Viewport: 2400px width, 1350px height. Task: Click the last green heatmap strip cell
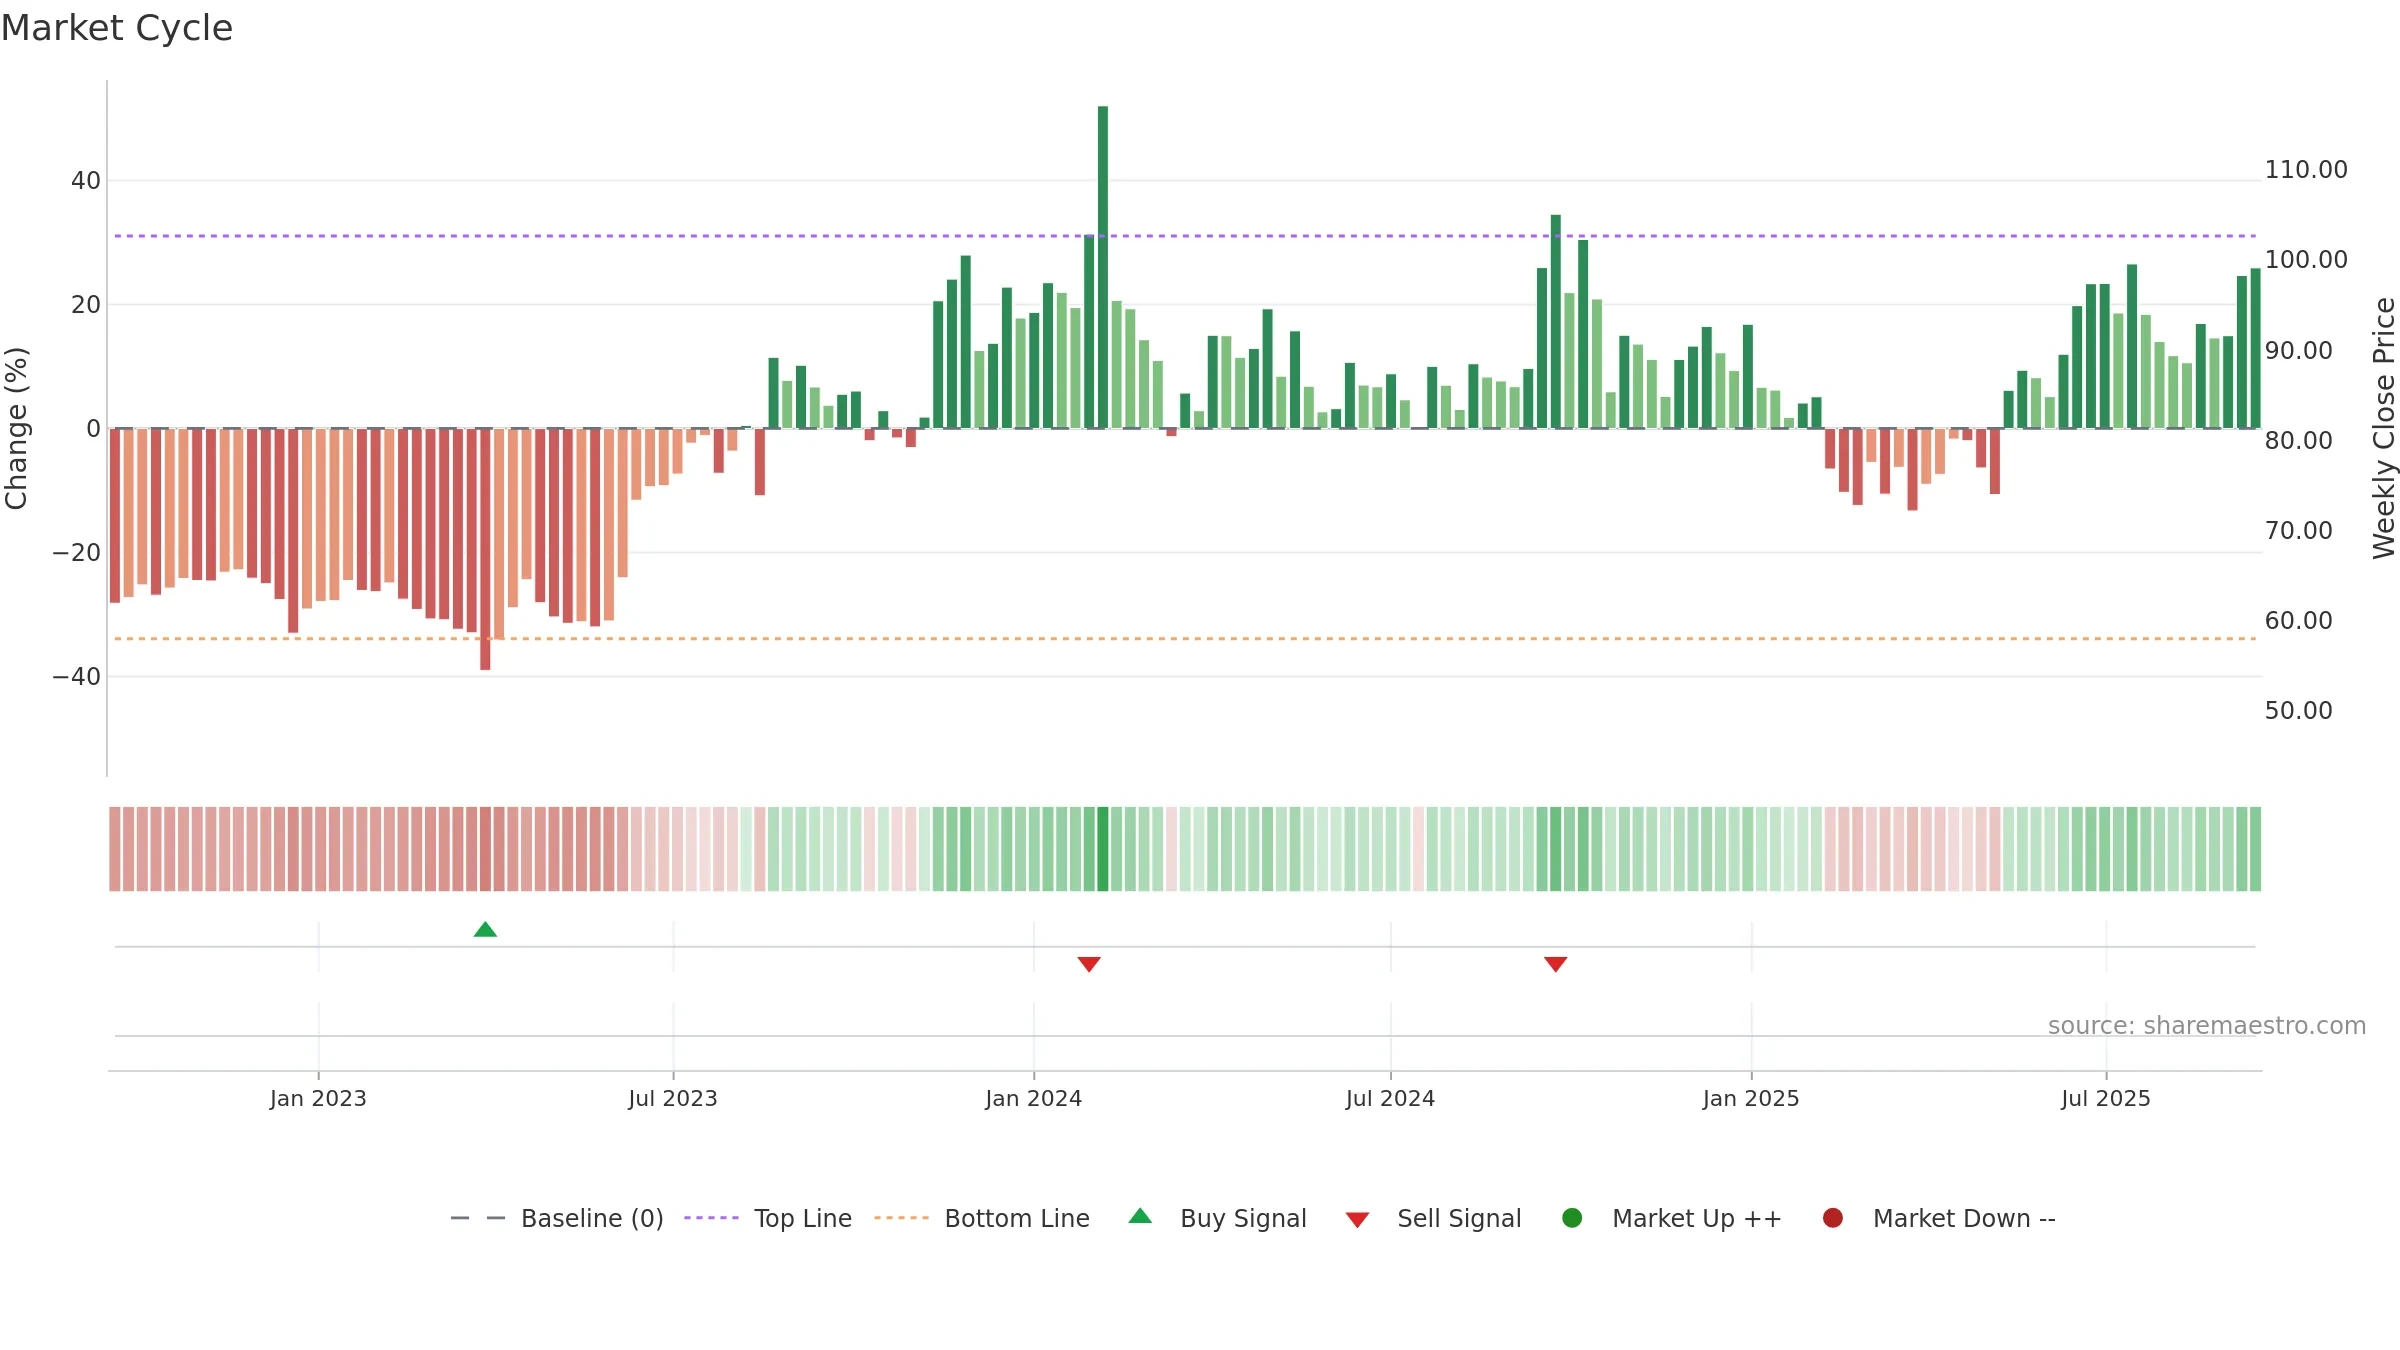tap(2255, 849)
